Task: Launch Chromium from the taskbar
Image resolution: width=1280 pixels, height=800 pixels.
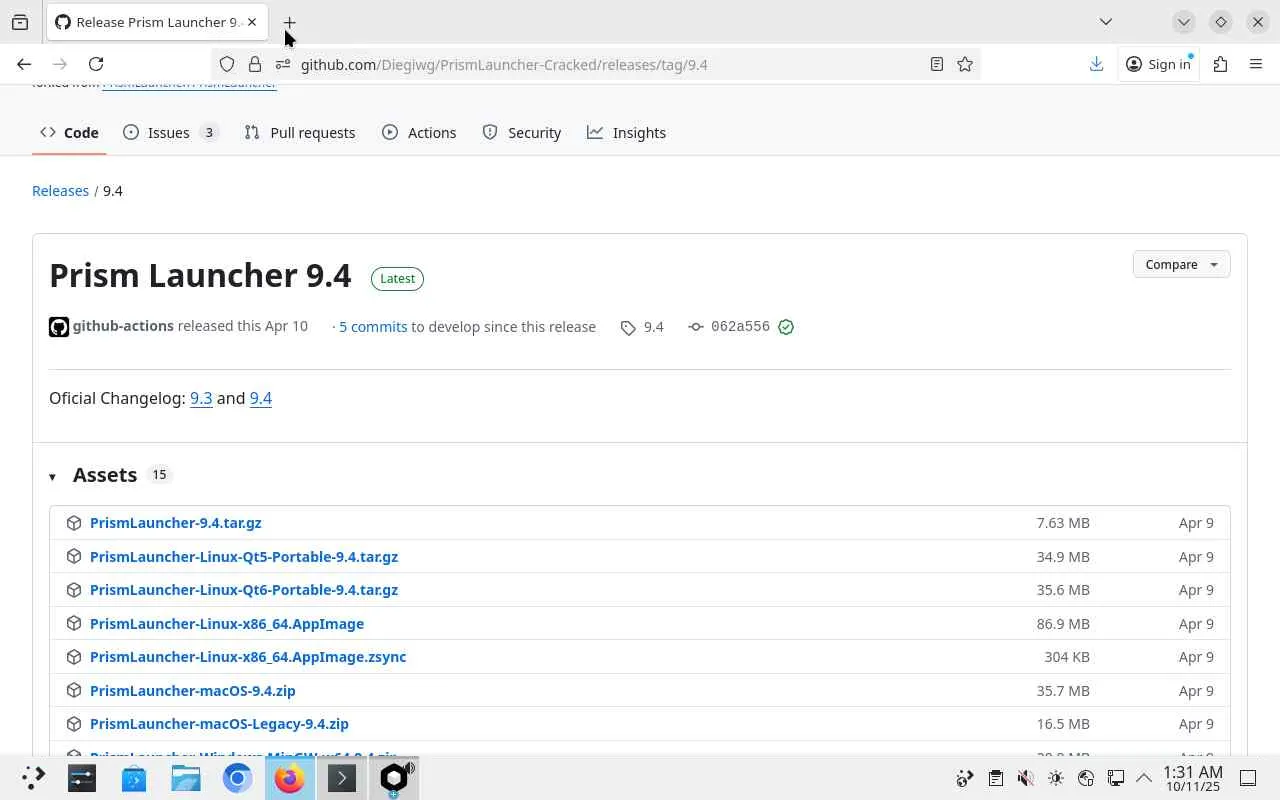Action: 238,778
